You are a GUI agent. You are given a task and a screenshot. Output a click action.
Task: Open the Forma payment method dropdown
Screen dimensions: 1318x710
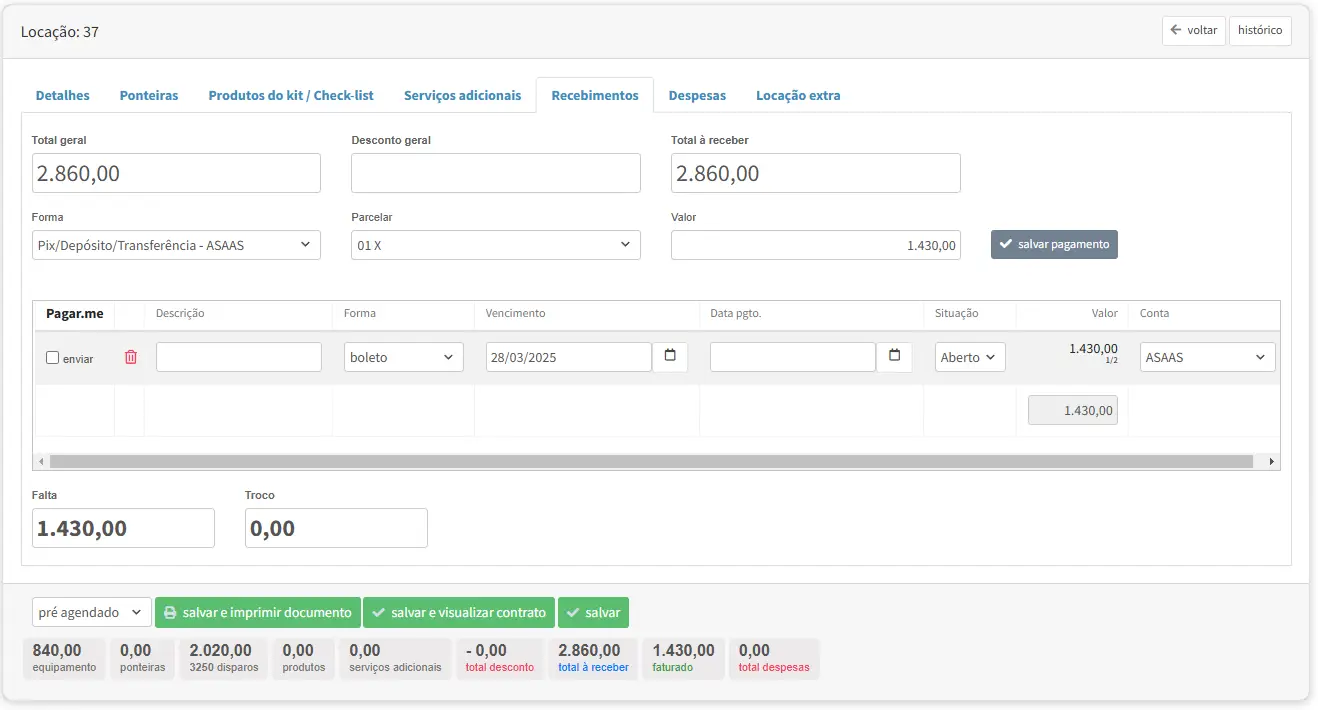pyautogui.click(x=176, y=245)
